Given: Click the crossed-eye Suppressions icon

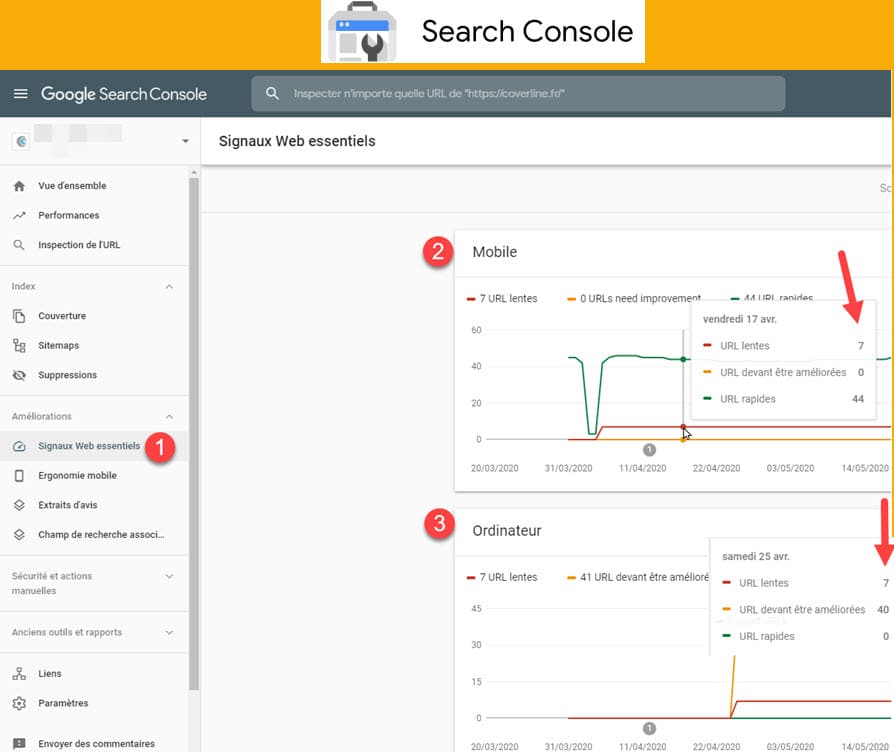Looking at the screenshot, I should click(x=19, y=375).
